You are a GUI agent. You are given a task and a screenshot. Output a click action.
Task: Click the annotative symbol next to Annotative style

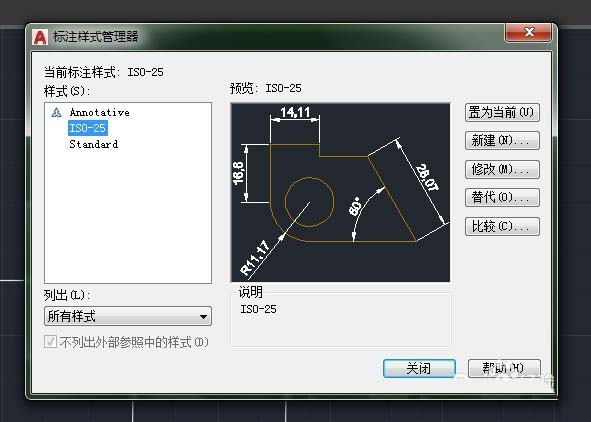click(x=56, y=112)
